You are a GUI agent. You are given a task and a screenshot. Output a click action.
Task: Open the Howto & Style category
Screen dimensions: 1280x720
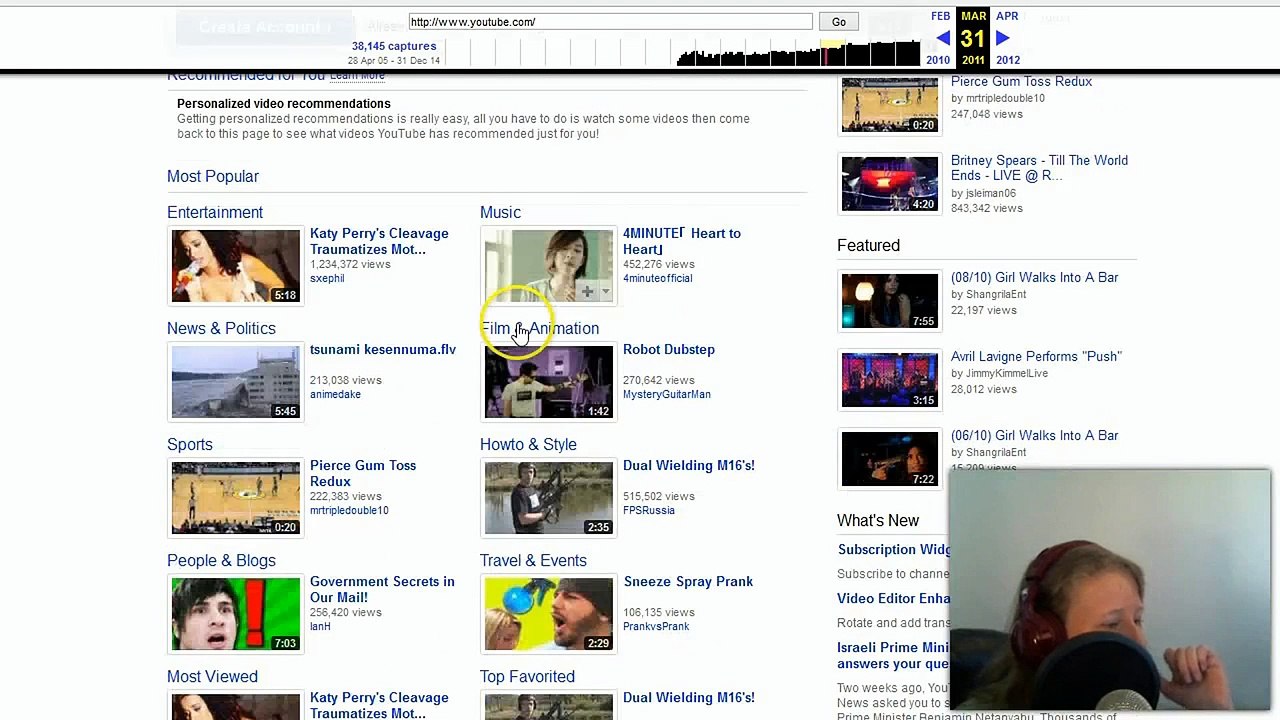(528, 444)
